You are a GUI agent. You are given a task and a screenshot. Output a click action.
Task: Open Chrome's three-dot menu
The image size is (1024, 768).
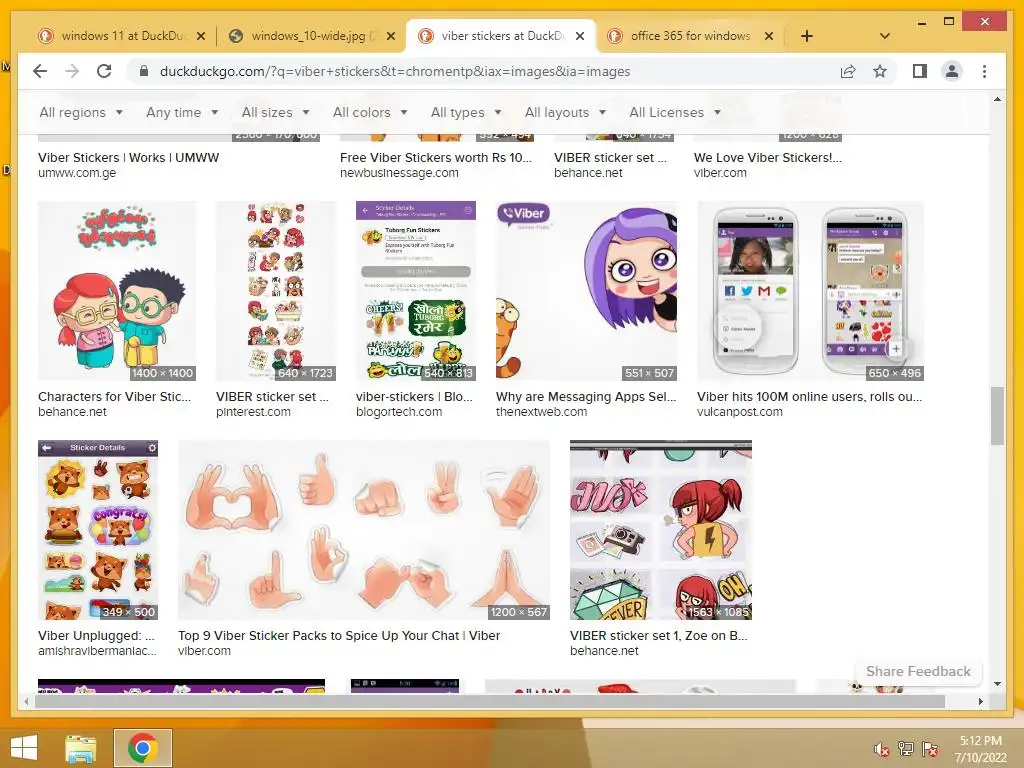tap(984, 71)
